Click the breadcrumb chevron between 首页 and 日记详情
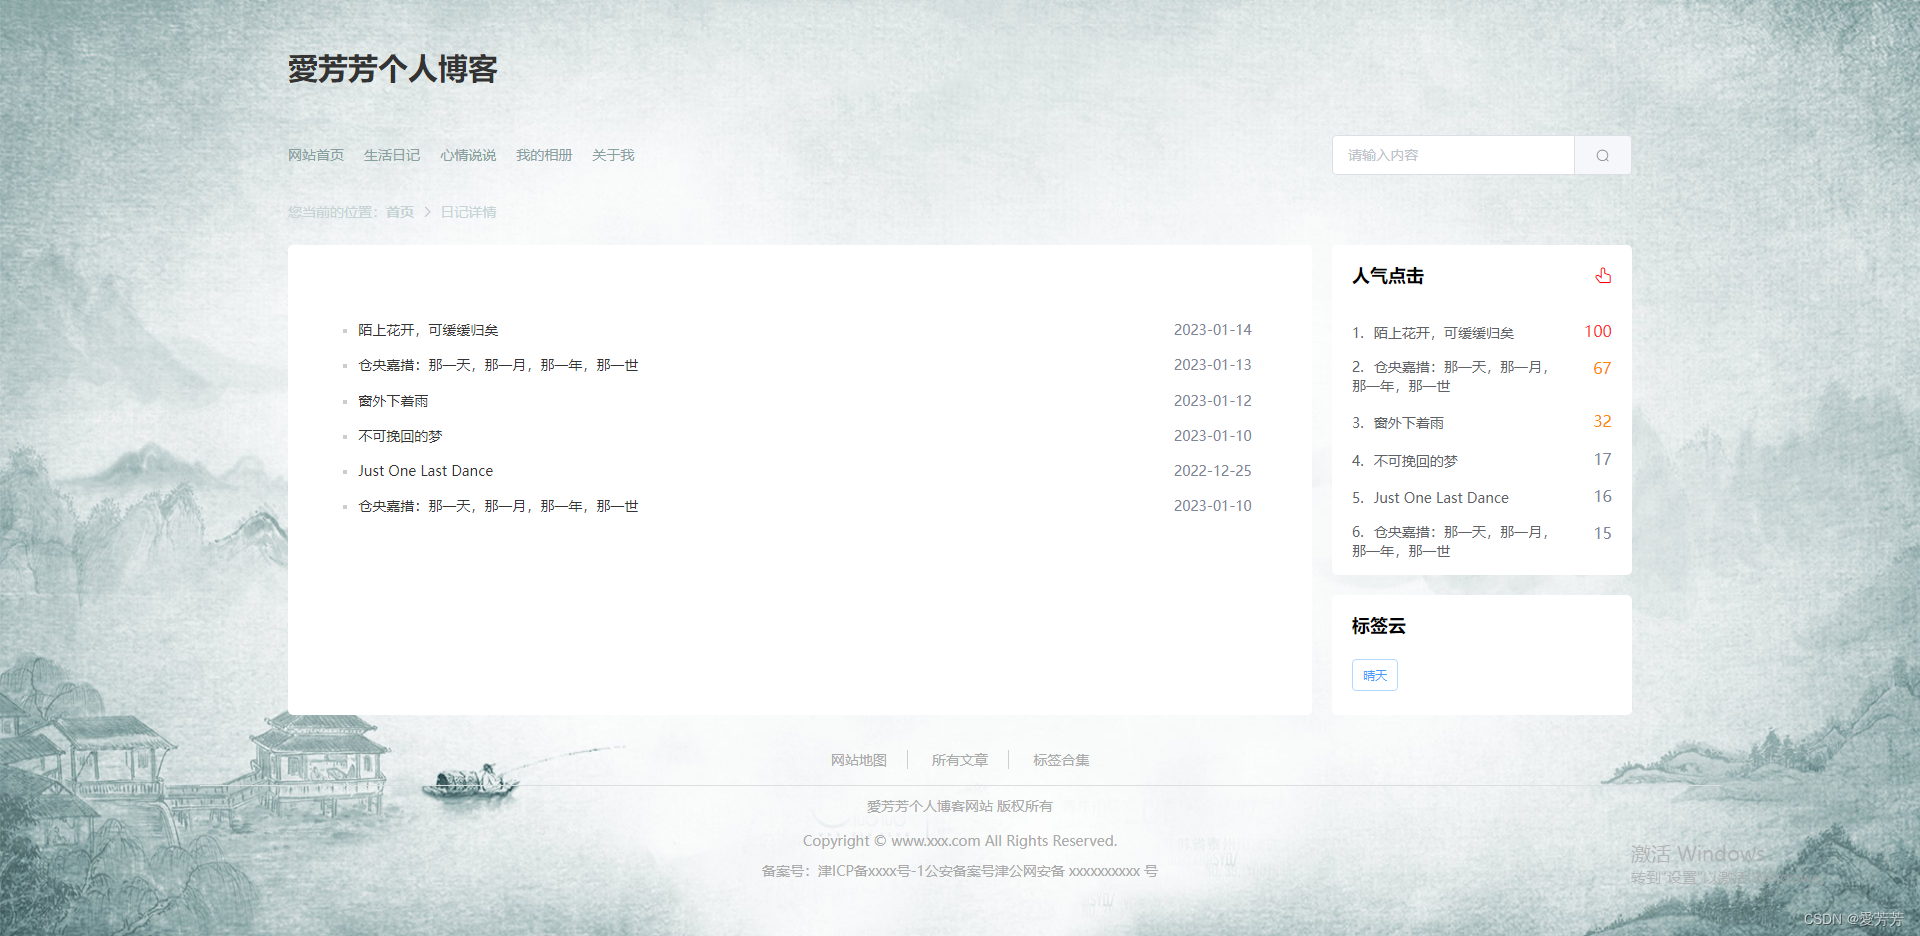The height and width of the screenshot is (936, 1920). [427, 212]
